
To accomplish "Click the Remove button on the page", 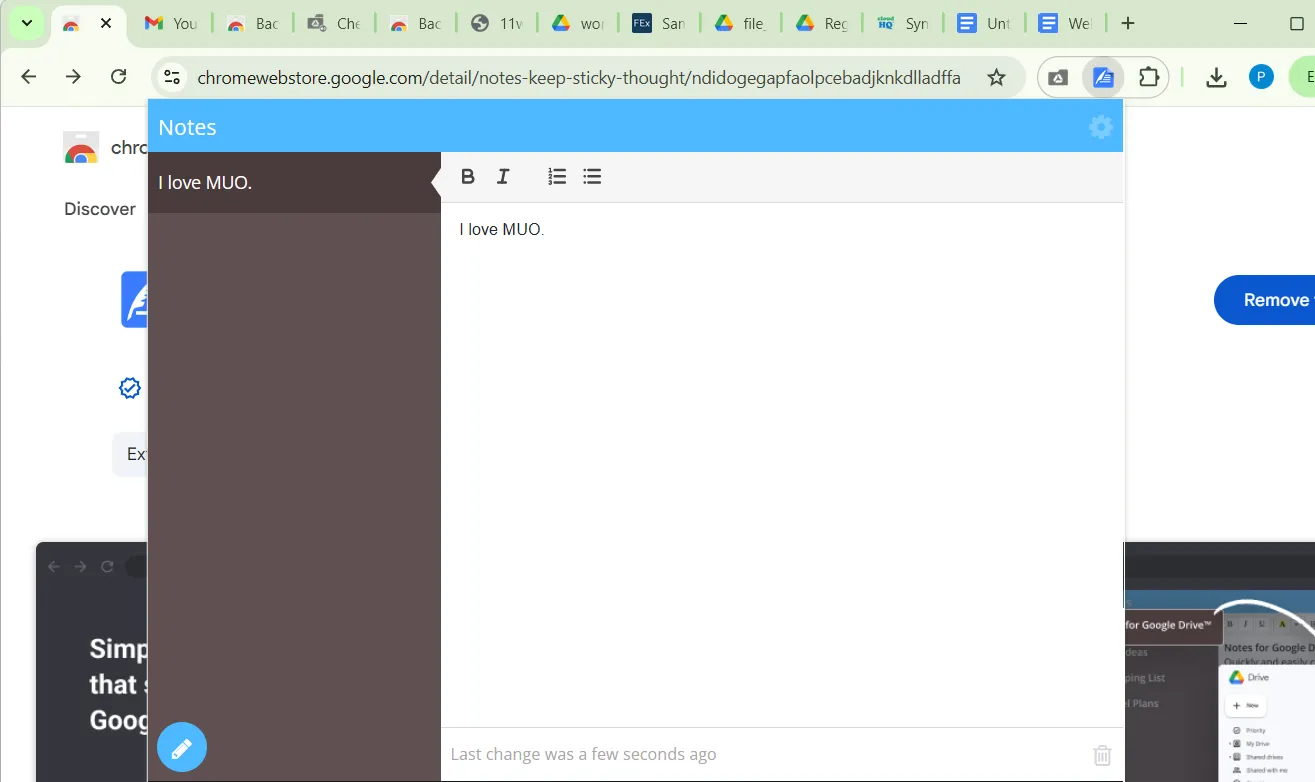I will [1277, 299].
